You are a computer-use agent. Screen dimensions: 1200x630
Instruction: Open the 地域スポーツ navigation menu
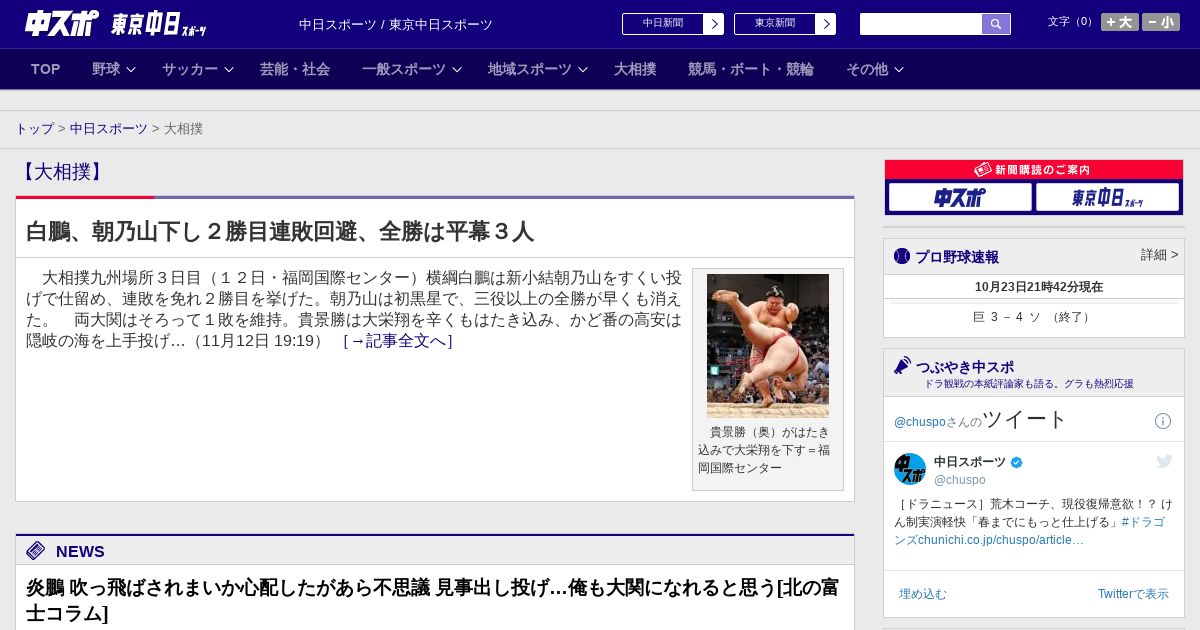coord(530,69)
